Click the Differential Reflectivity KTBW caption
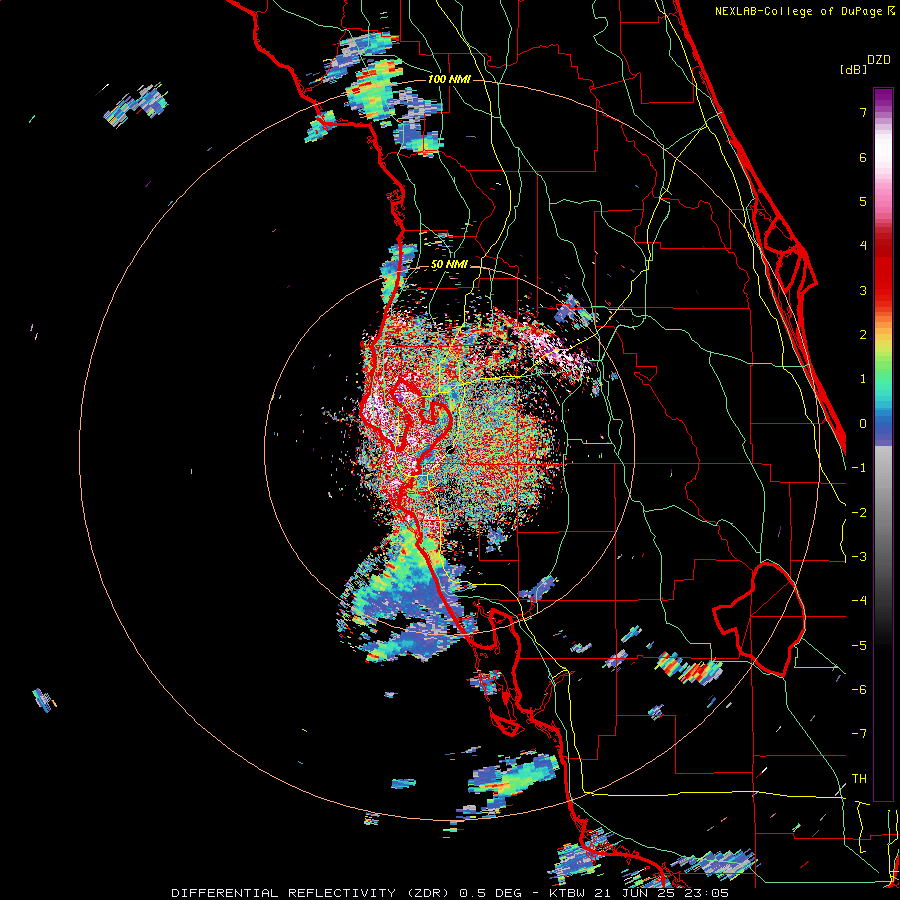Image resolution: width=900 pixels, height=900 pixels. (x=450, y=893)
